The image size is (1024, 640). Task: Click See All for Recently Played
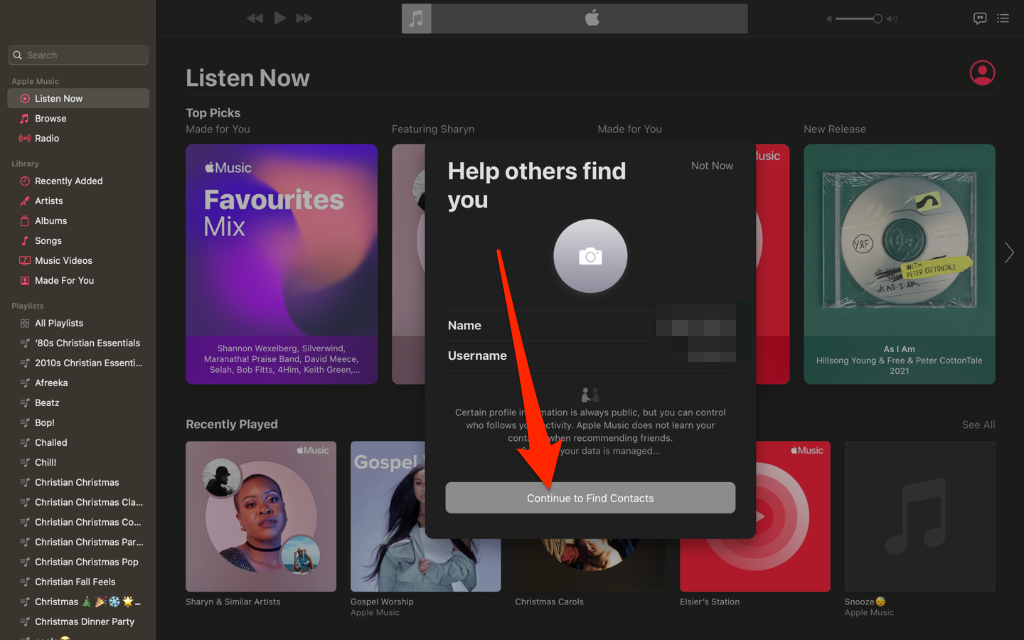pyautogui.click(x=978, y=424)
